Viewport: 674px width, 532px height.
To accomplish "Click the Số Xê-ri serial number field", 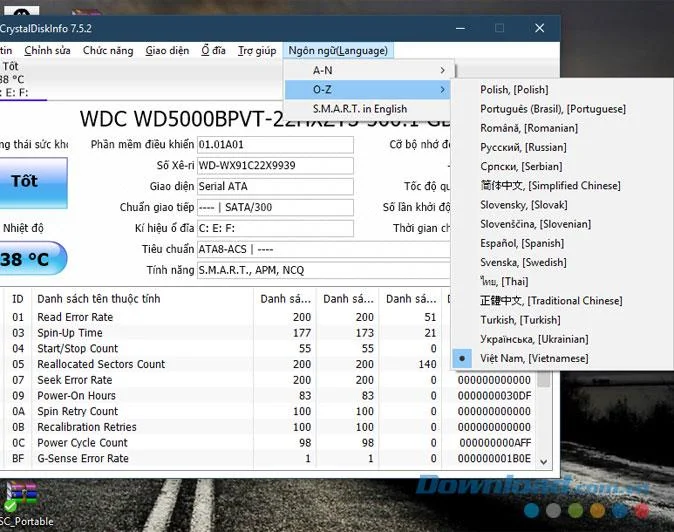I will click(275, 165).
